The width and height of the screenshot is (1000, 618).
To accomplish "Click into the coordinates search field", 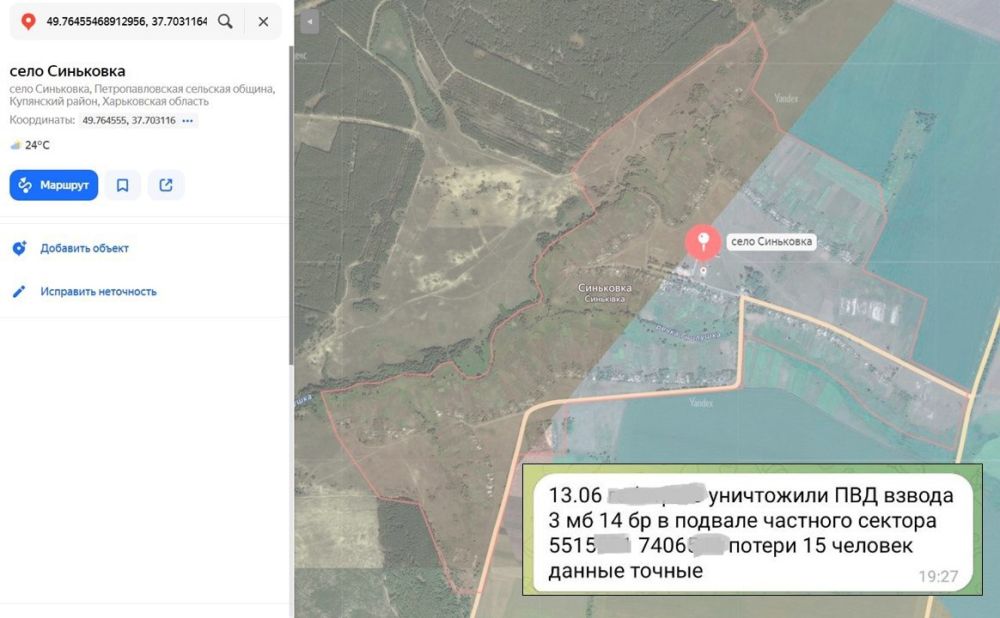I will click(x=125, y=21).
